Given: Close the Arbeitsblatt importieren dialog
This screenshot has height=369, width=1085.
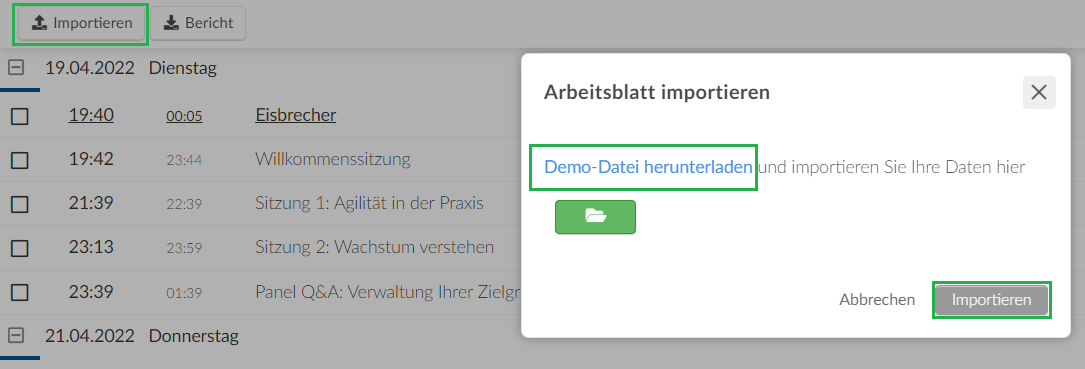Looking at the screenshot, I should tap(1039, 92).
